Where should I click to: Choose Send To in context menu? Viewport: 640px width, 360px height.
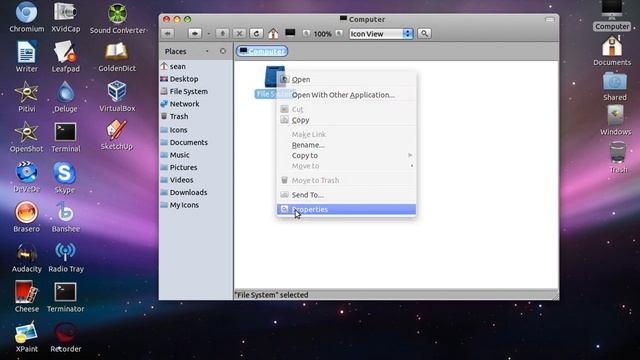point(347,195)
